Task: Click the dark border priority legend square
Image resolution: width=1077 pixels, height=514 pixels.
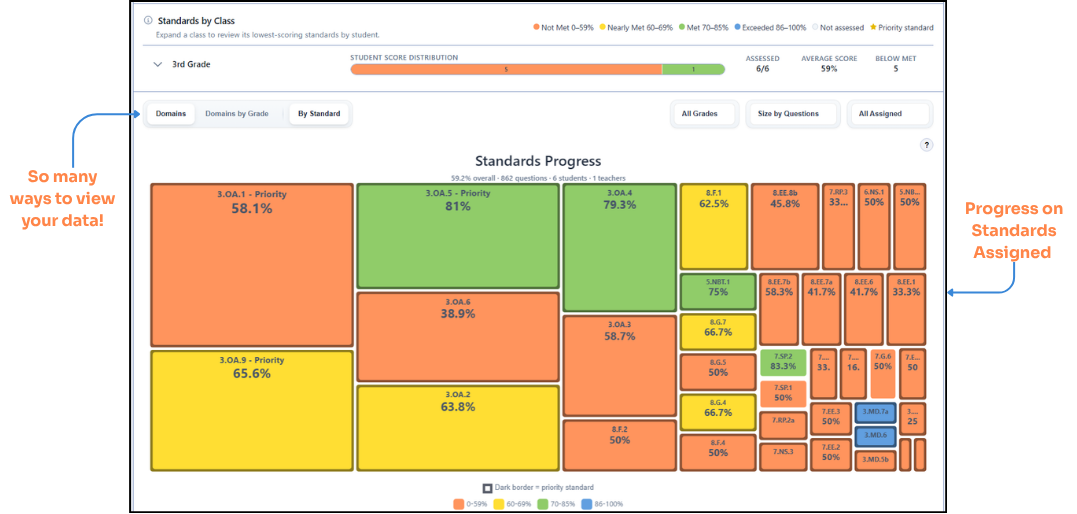Action: click(x=487, y=488)
